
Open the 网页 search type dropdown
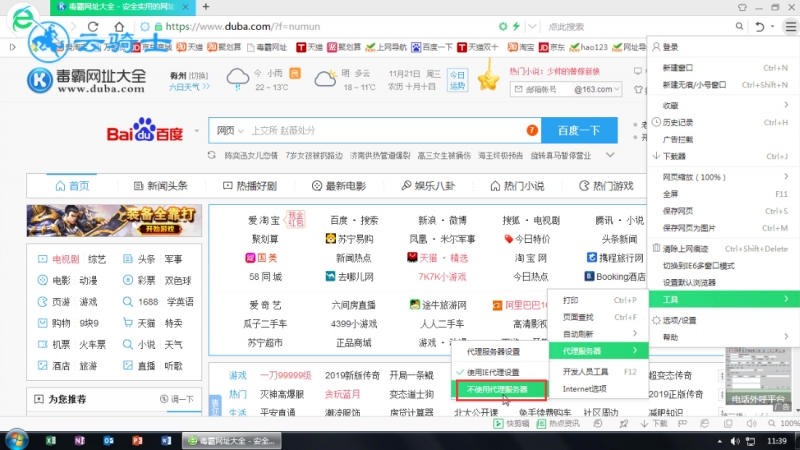(230, 131)
